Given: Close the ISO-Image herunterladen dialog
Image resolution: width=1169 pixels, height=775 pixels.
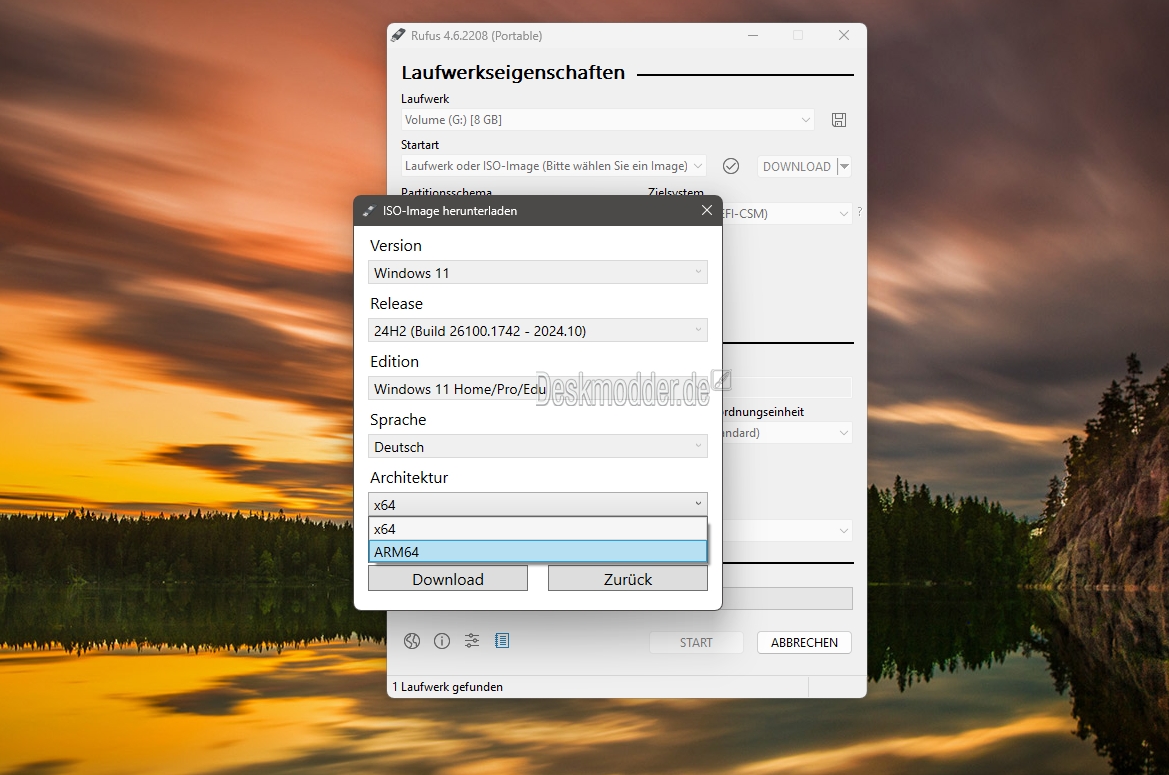Looking at the screenshot, I should click(x=707, y=211).
